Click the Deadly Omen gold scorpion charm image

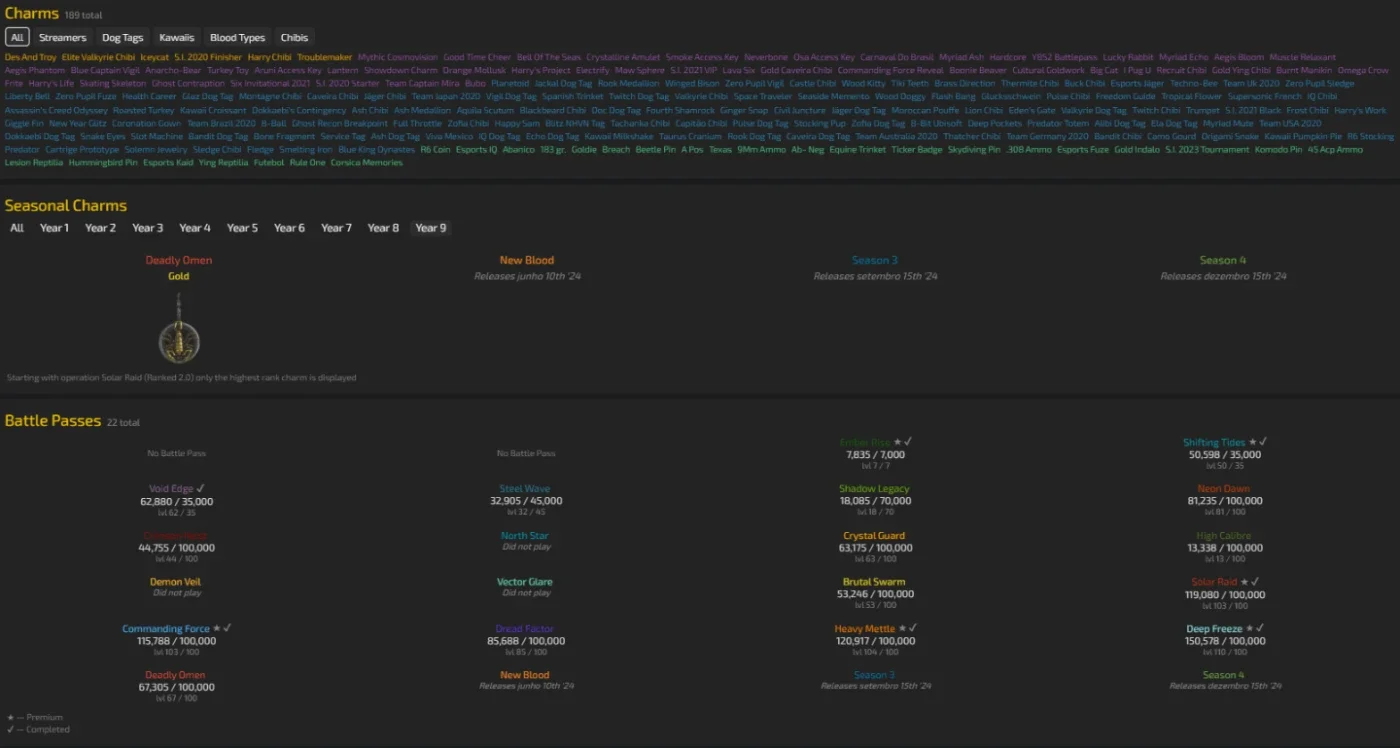coord(179,330)
